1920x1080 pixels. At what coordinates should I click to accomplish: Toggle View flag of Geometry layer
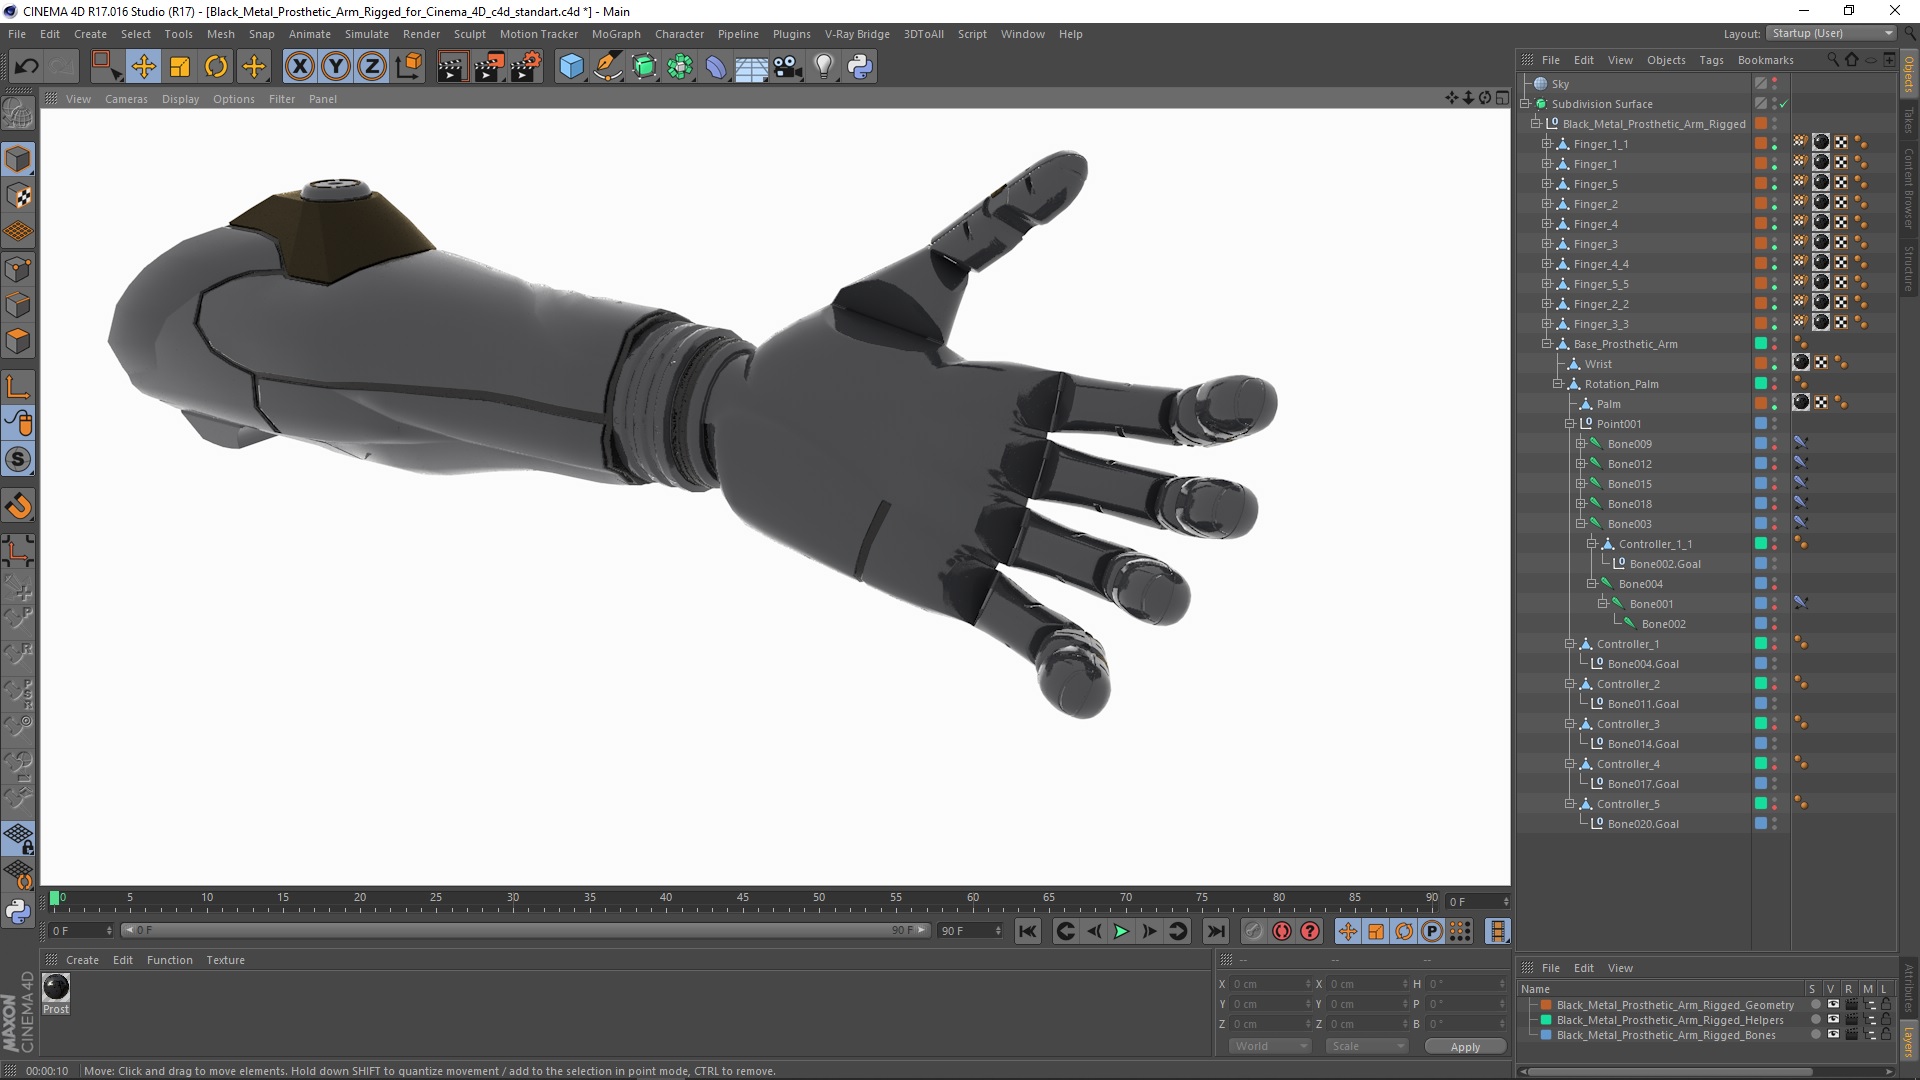coord(1833,1005)
